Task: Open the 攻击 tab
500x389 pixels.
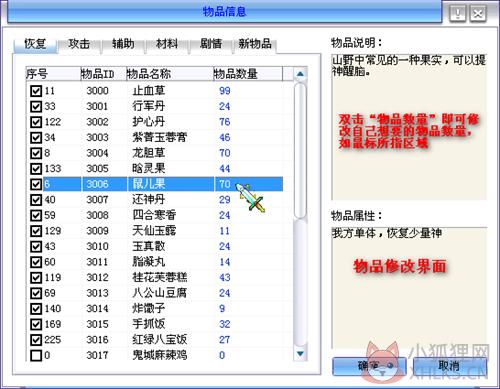Action: coord(79,44)
